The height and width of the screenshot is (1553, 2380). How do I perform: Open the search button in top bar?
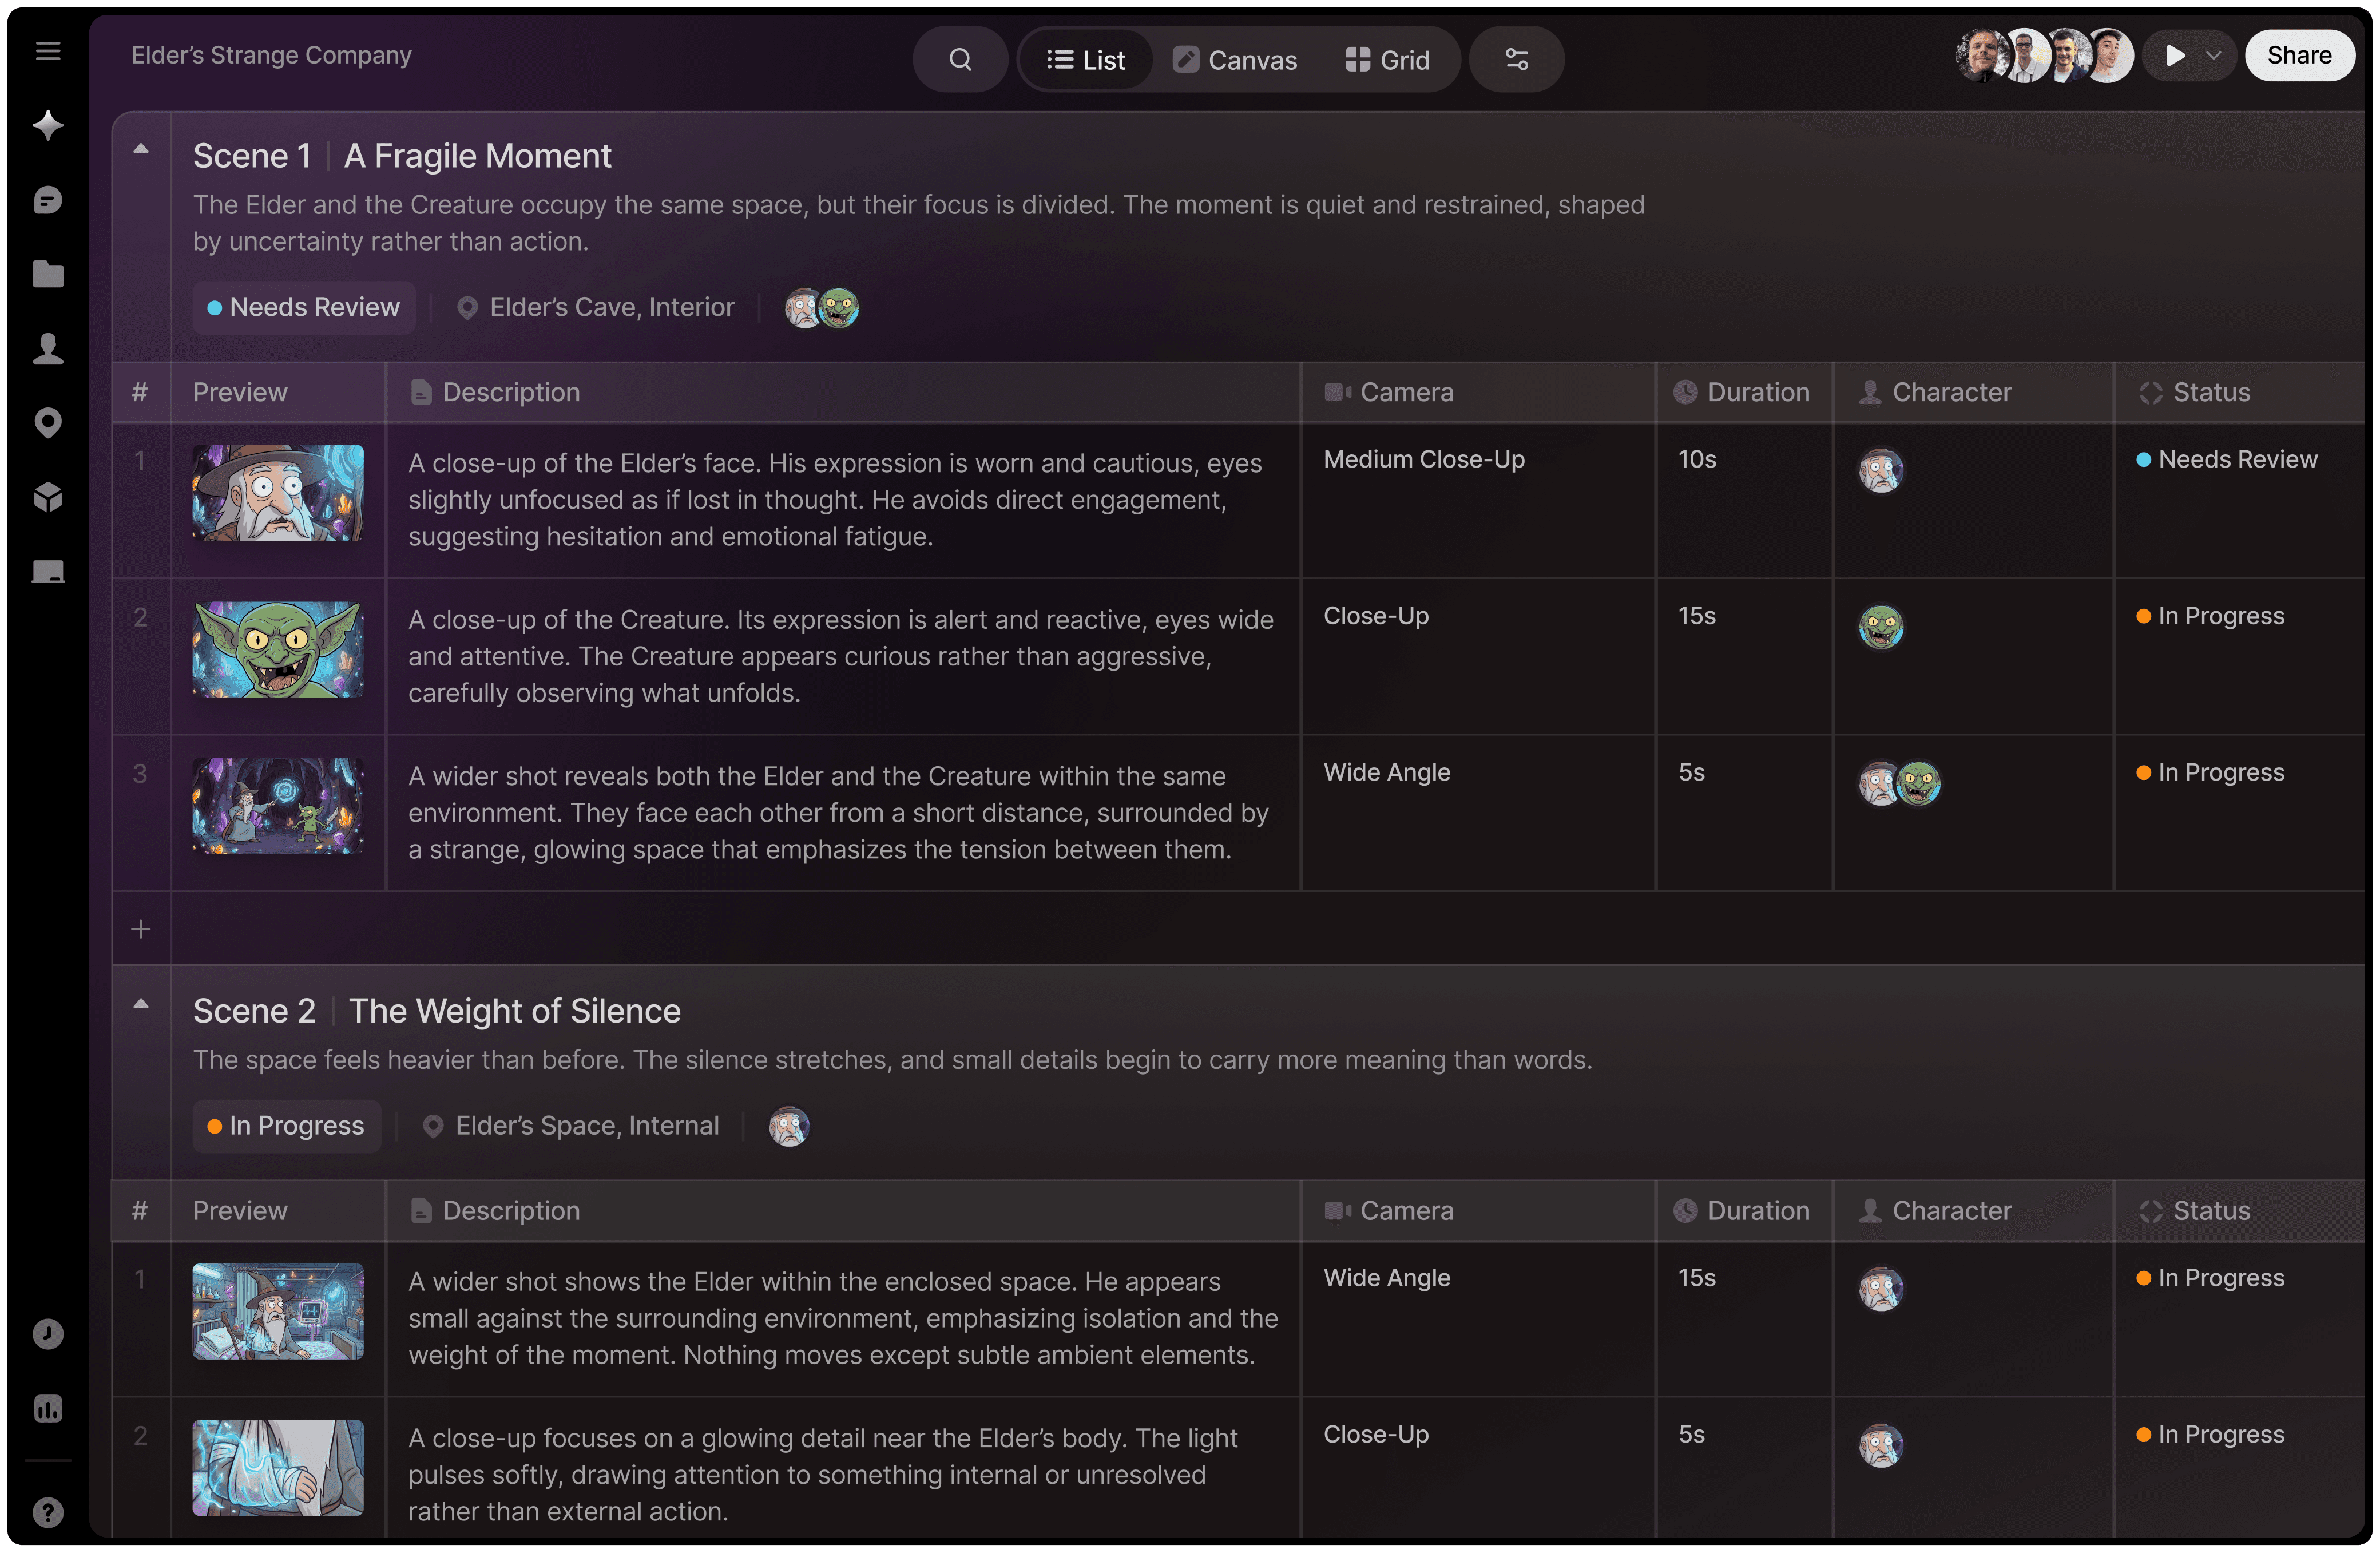click(959, 60)
